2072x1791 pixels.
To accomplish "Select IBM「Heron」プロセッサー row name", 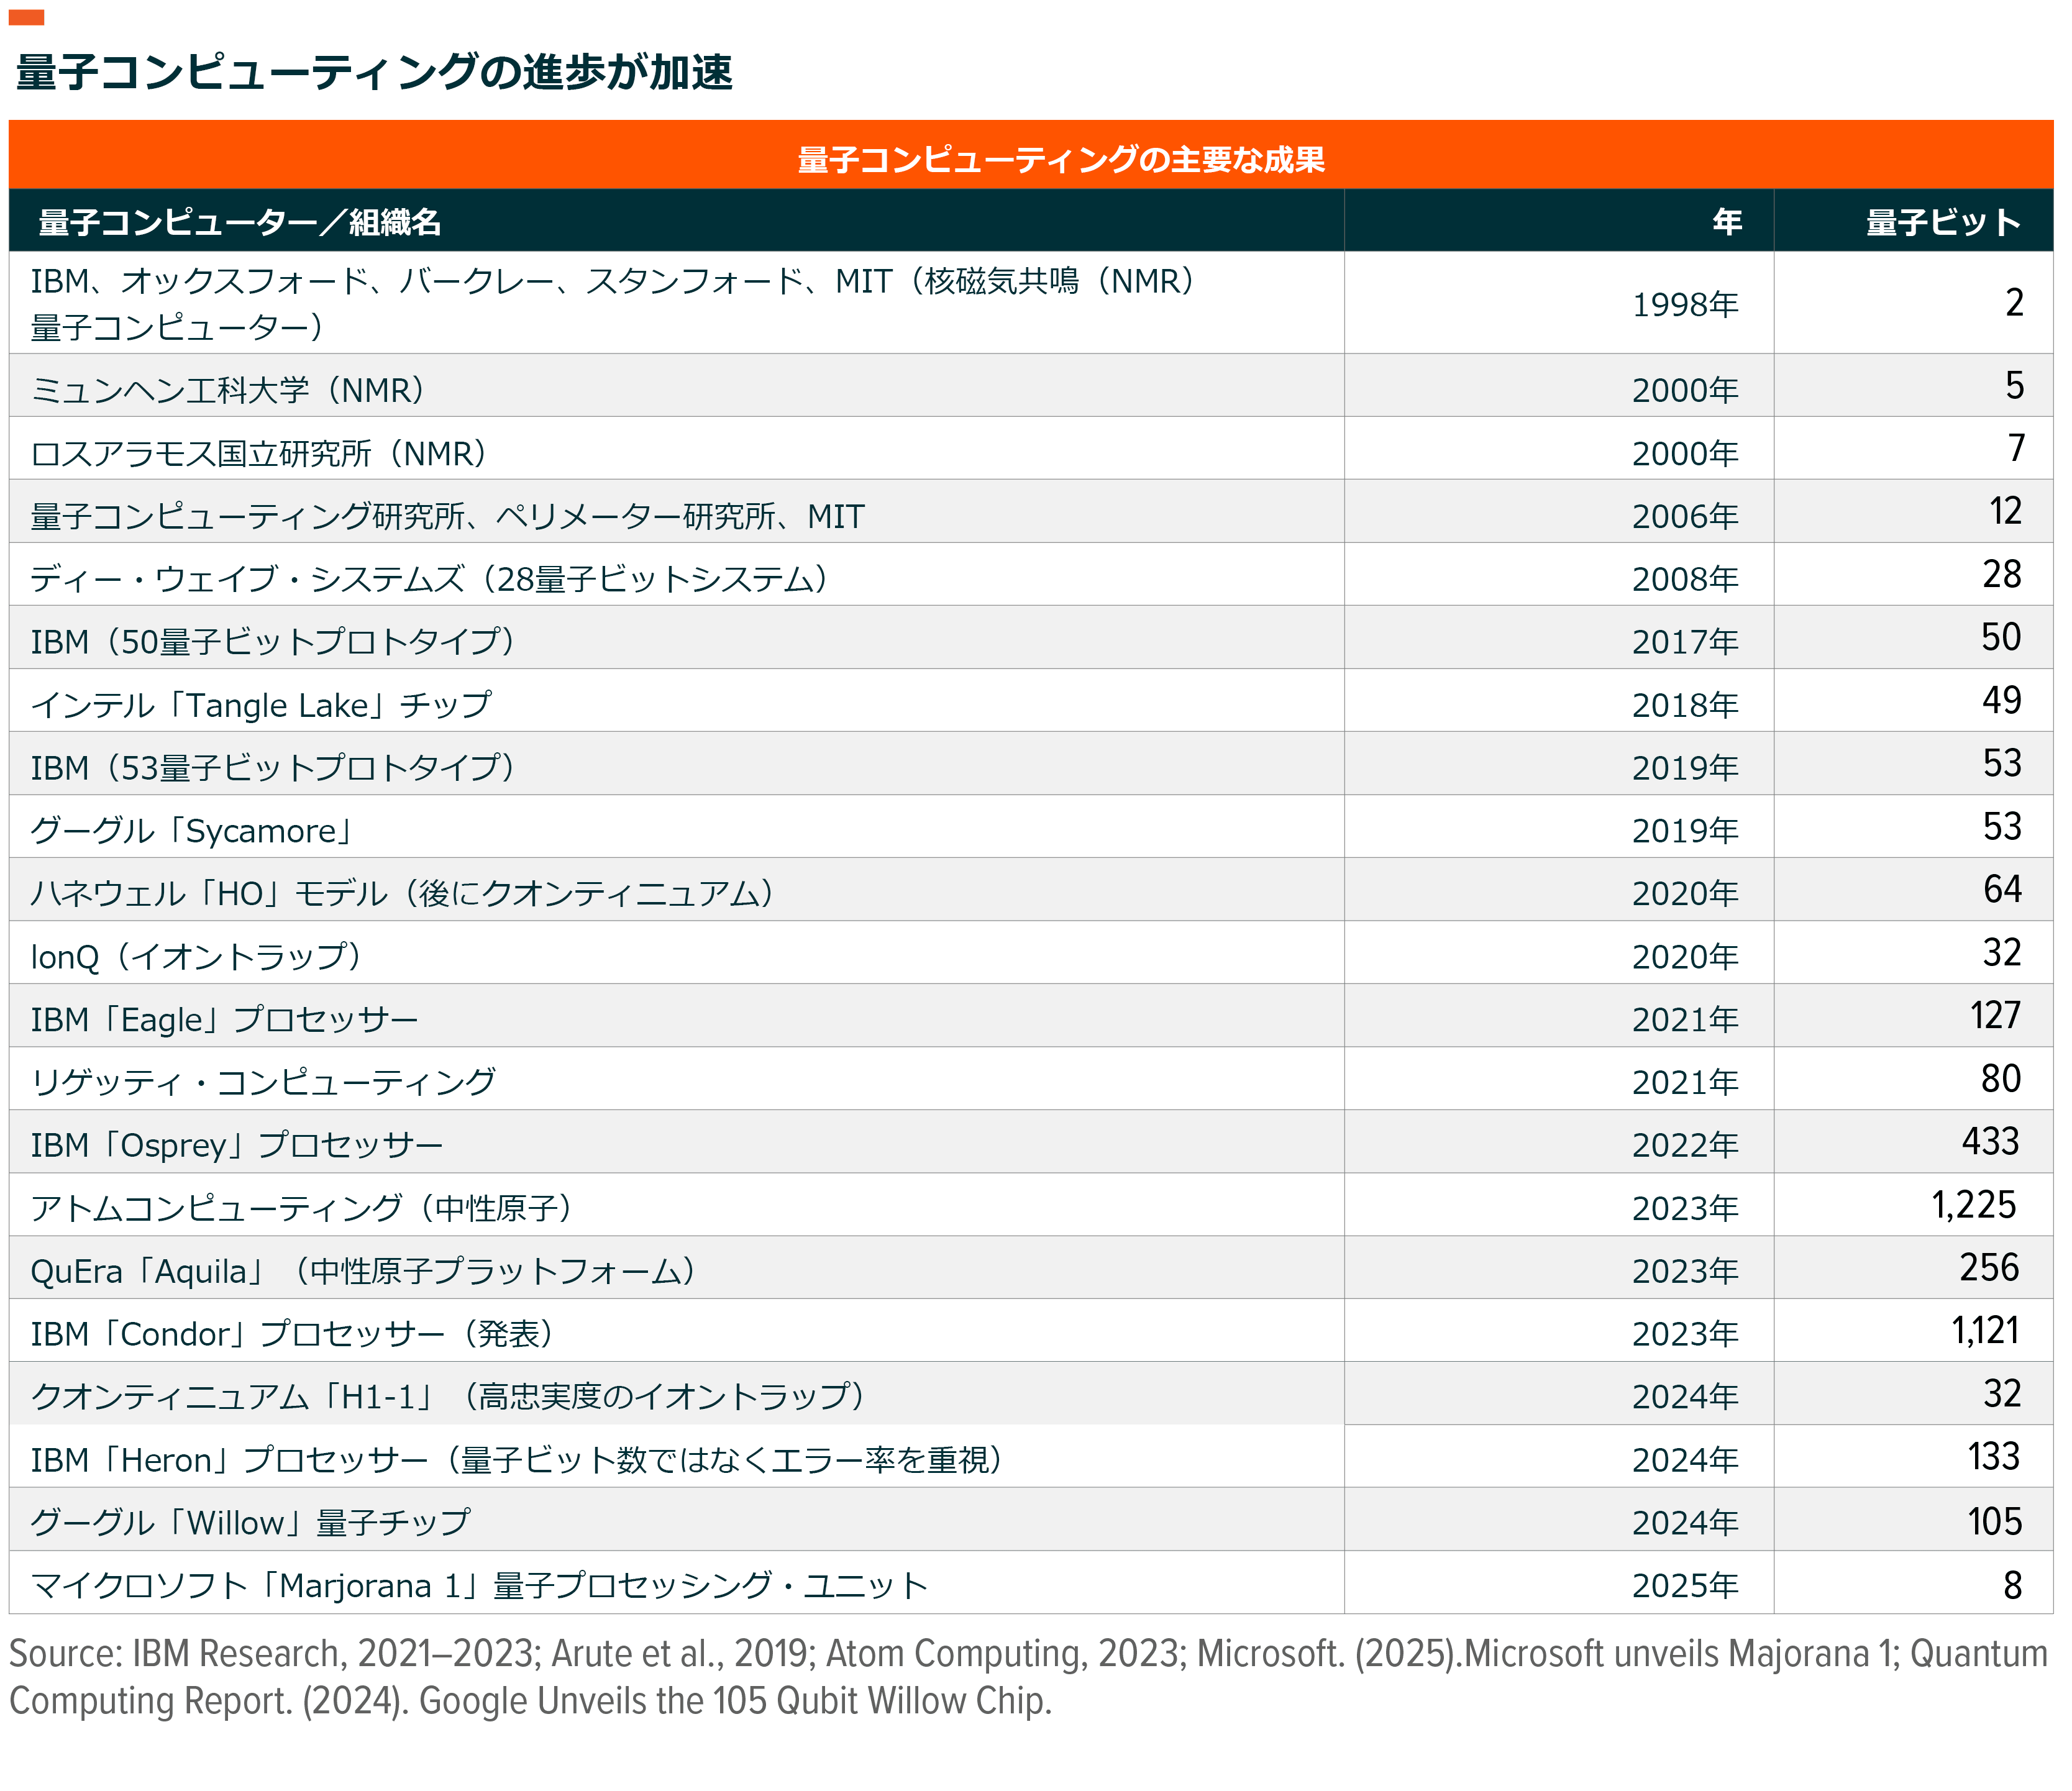I will 517,1460.
